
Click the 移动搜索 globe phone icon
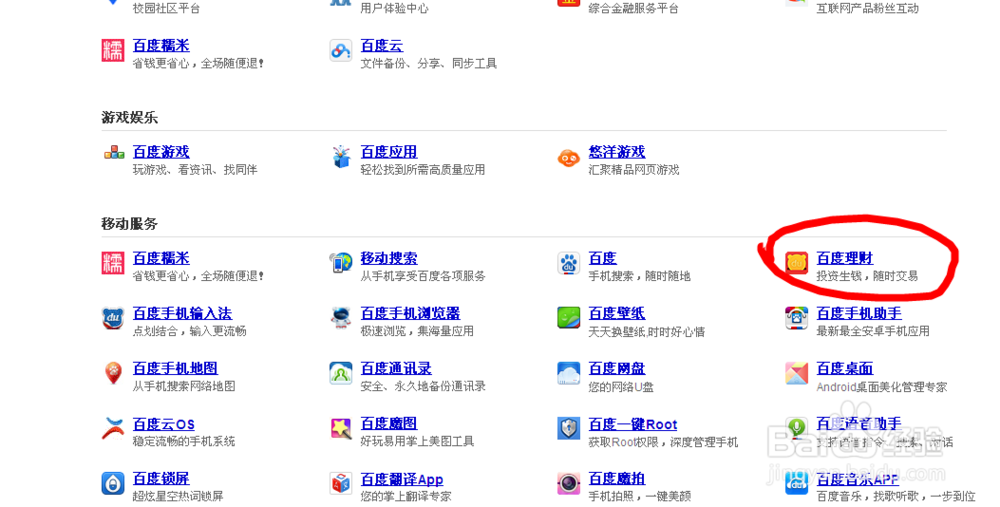pos(341,263)
